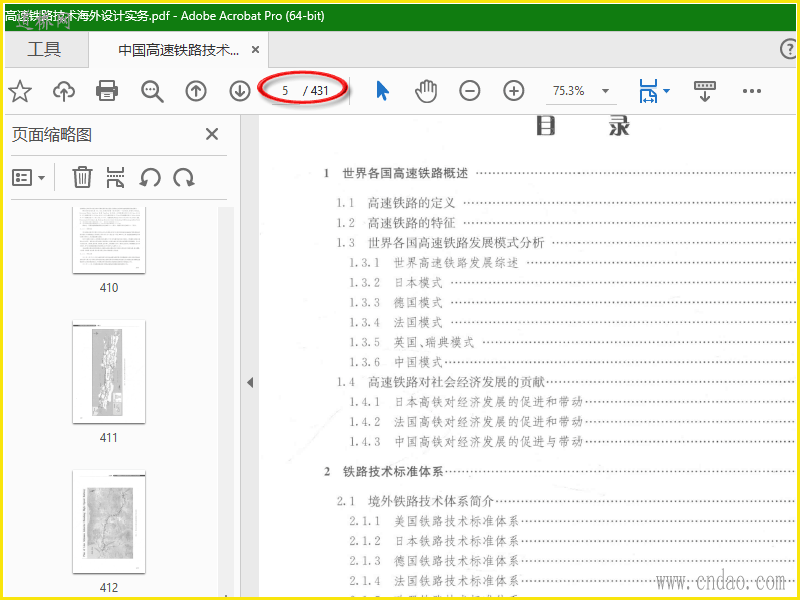Close the 页面缩略图 panel
Screen dimensions: 800x600
tap(212, 134)
